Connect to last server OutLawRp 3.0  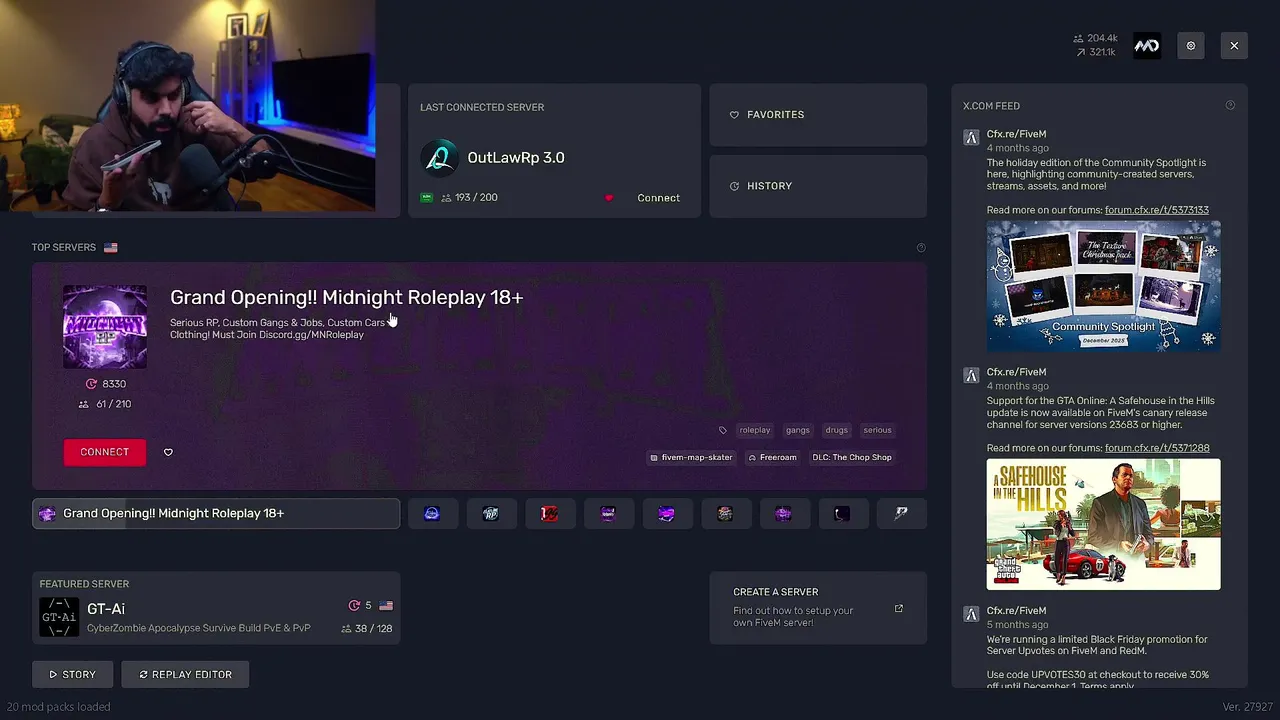658,198
